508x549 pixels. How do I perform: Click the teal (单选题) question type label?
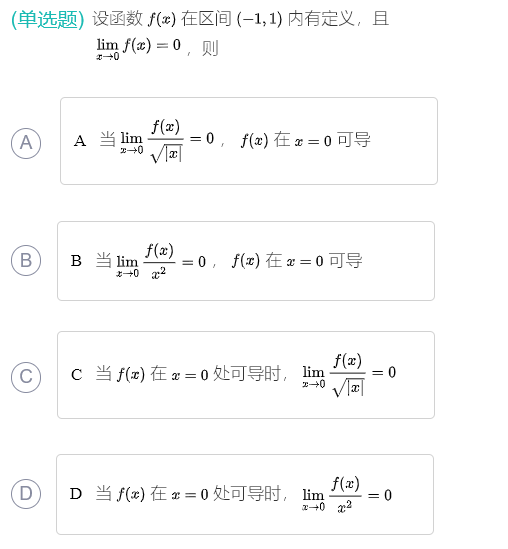[48, 19]
